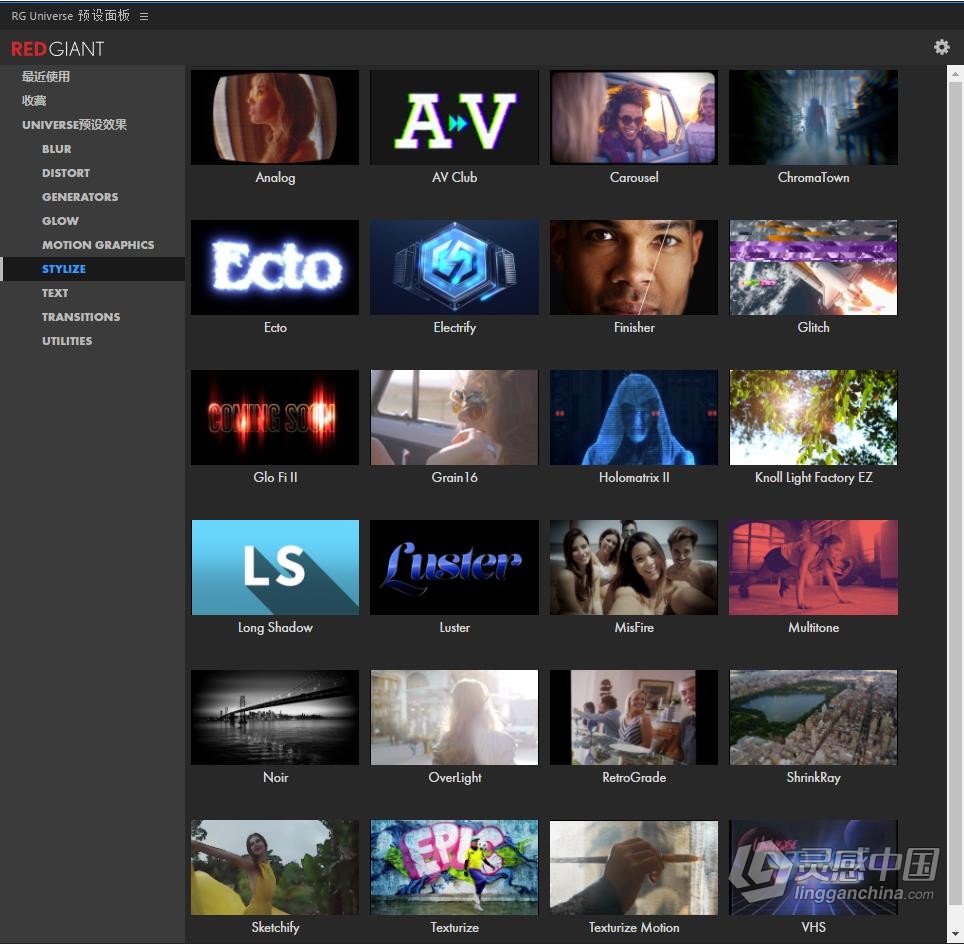Open the settings gear icon

point(941,47)
